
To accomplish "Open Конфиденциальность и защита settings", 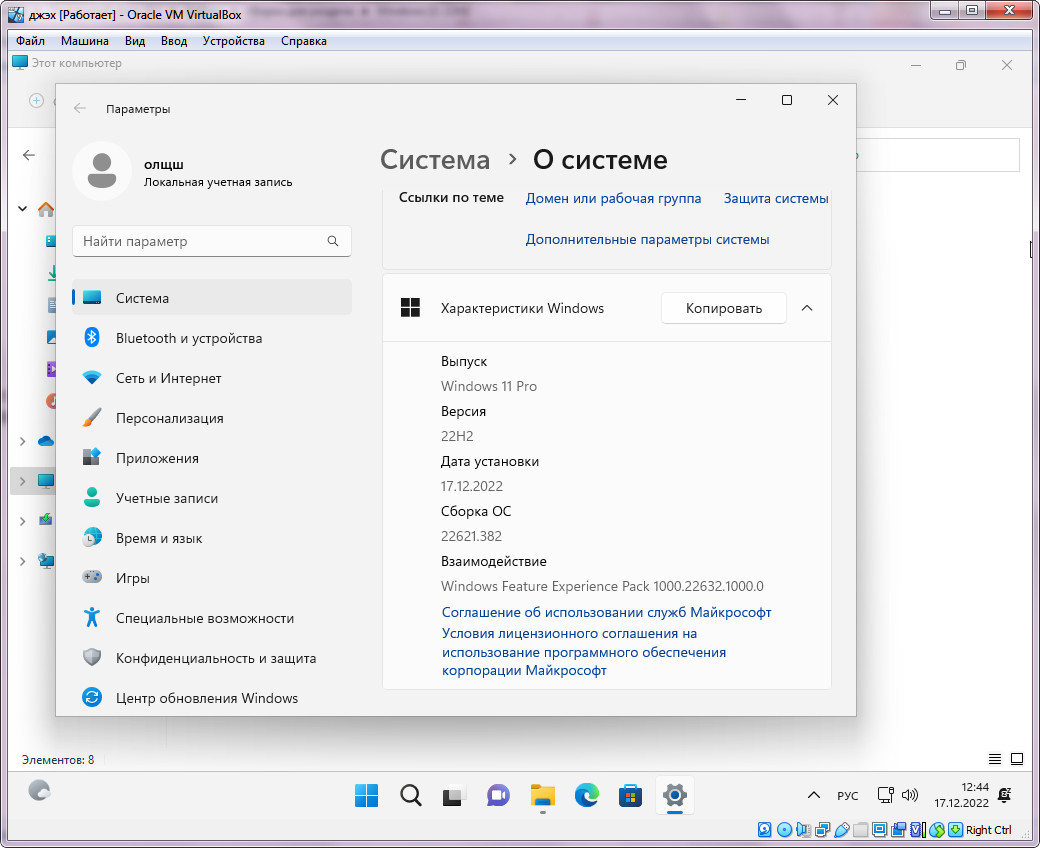I will 212,658.
